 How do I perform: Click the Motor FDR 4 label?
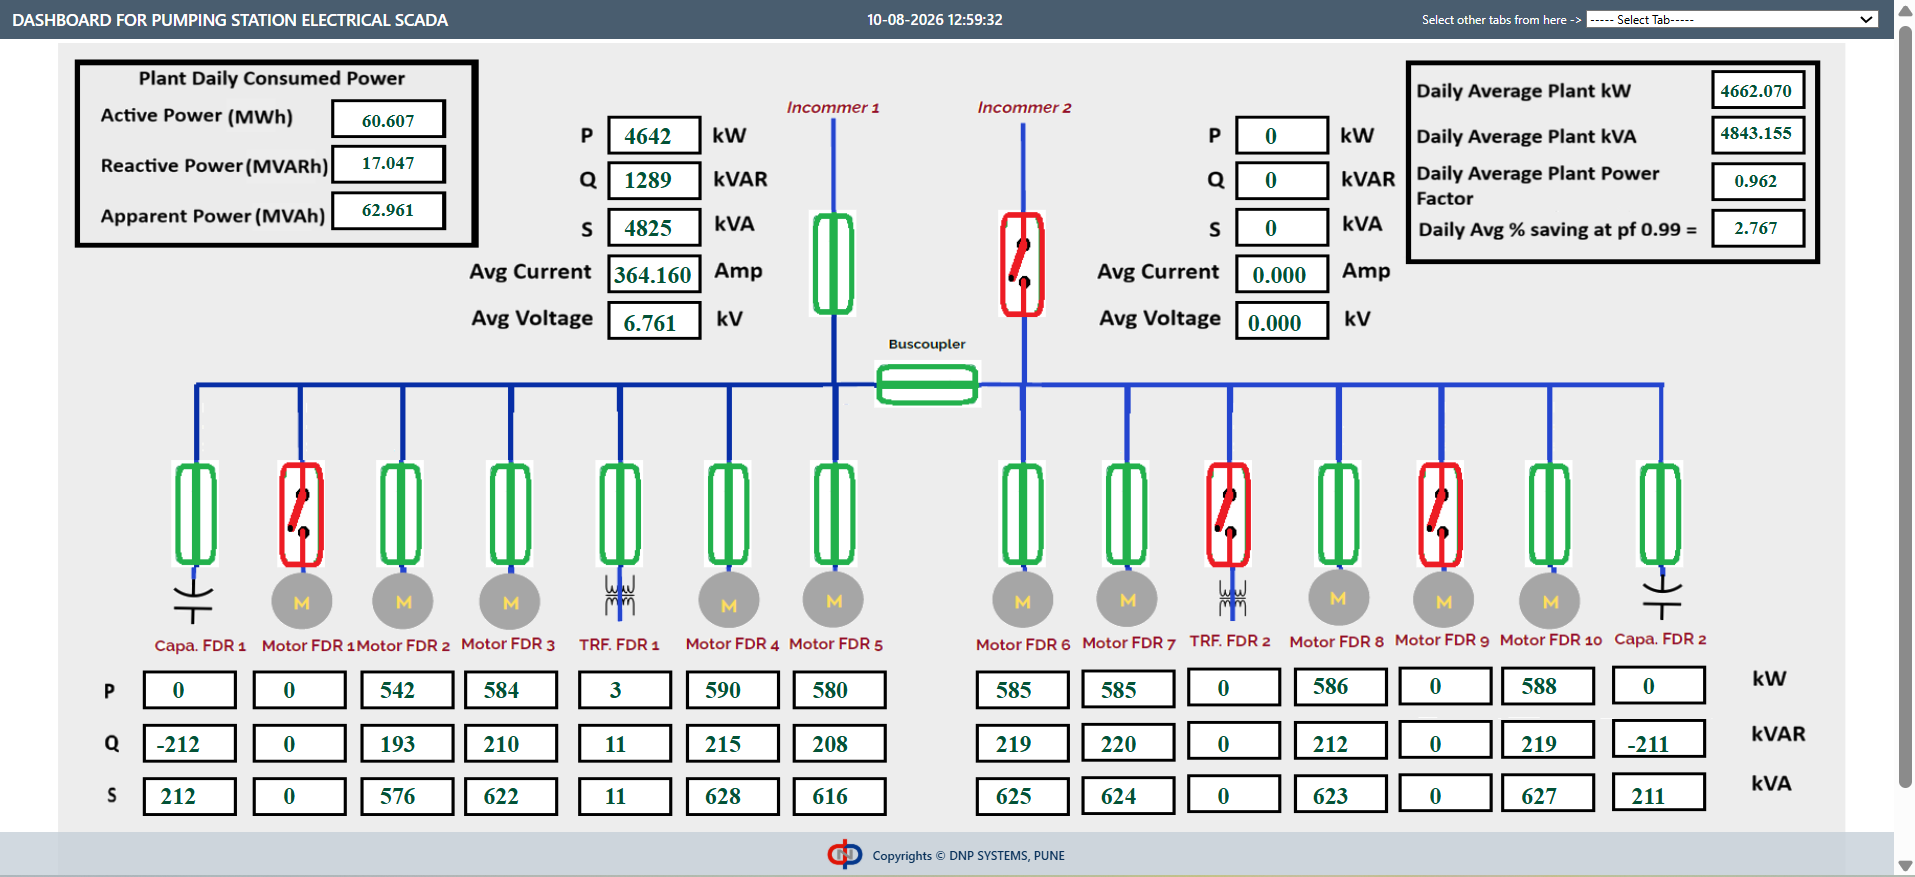click(732, 644)
